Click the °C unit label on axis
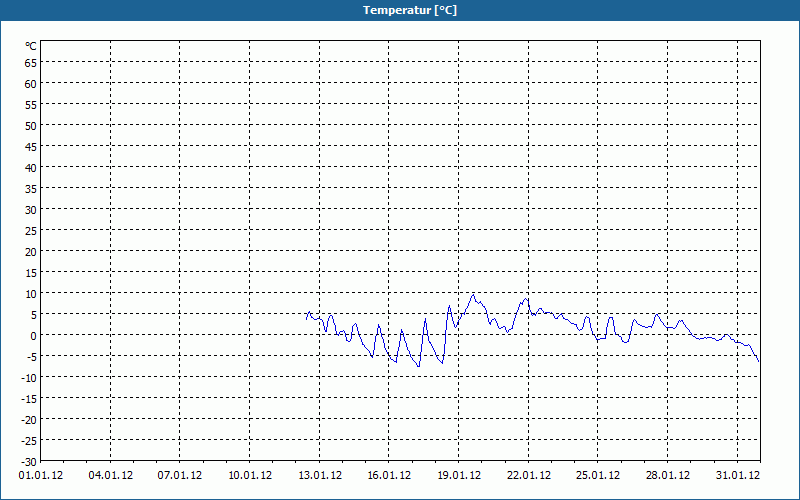The width and height of the screenshot is (800, 500). tap(31, 46)
